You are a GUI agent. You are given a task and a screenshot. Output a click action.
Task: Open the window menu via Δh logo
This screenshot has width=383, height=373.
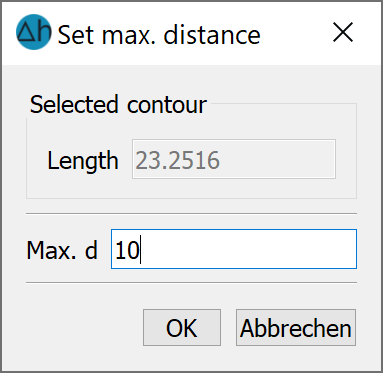tap(34, 32)
